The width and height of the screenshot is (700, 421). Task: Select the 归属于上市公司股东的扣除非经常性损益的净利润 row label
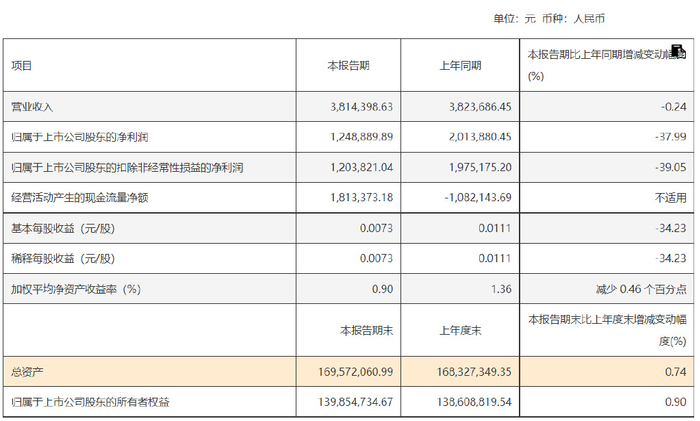pos(127,167)
